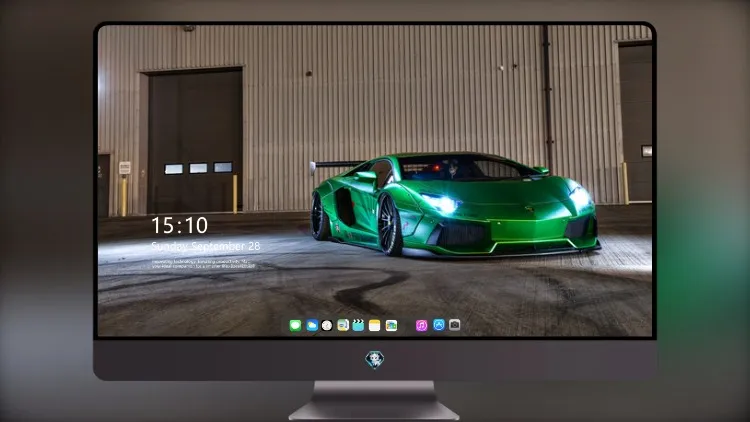
Task: Open the green Messages app in dock
Action: coord(295,325)
